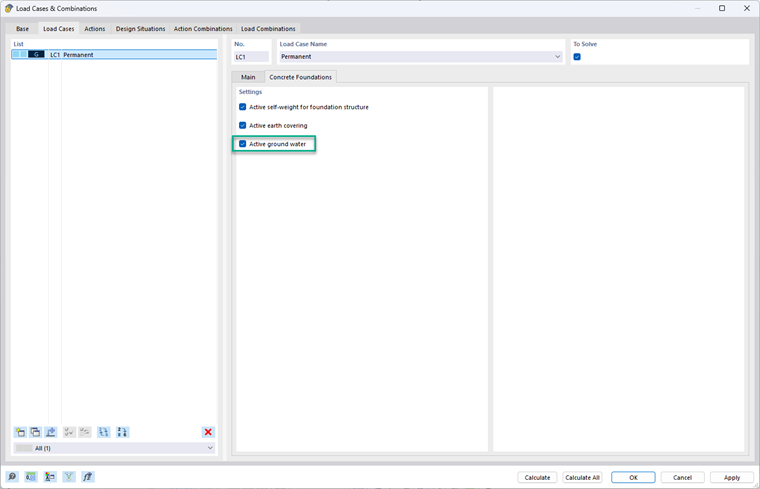Switch to the Main sub-tab
Image resolution: width=760 pixels, height=489 pixels.
(x=248, y=77)
